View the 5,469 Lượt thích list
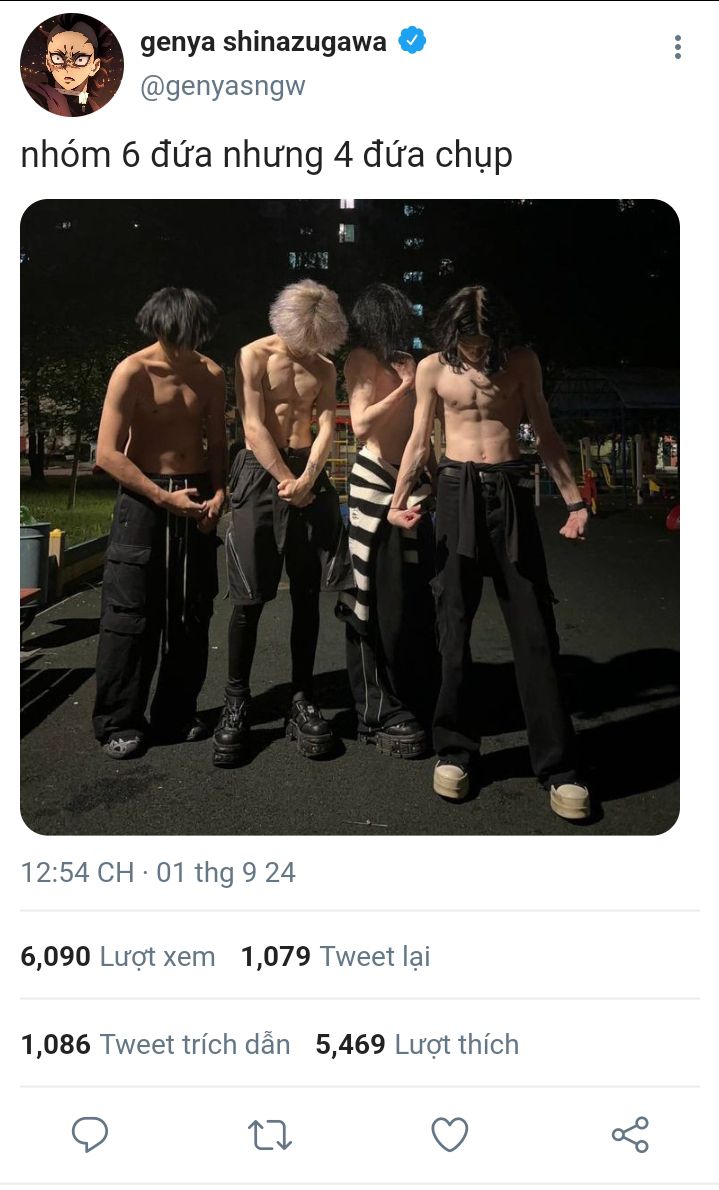The image size is (719, 1190). click(417, 1044)
